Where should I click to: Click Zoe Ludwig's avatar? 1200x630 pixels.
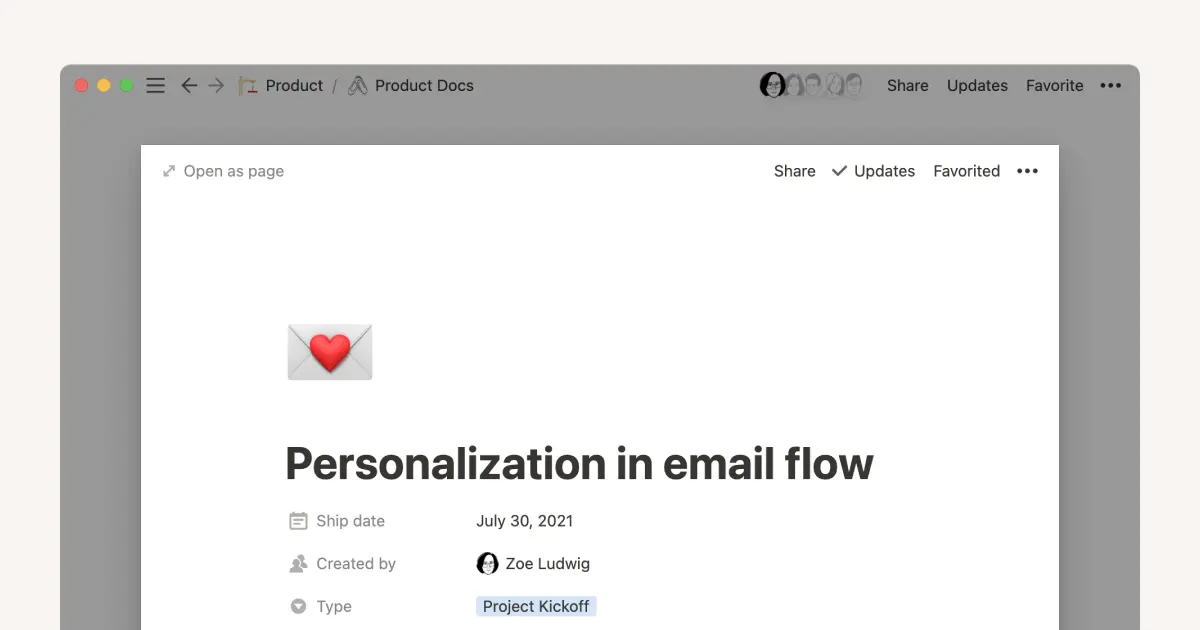tap(487, 563)
